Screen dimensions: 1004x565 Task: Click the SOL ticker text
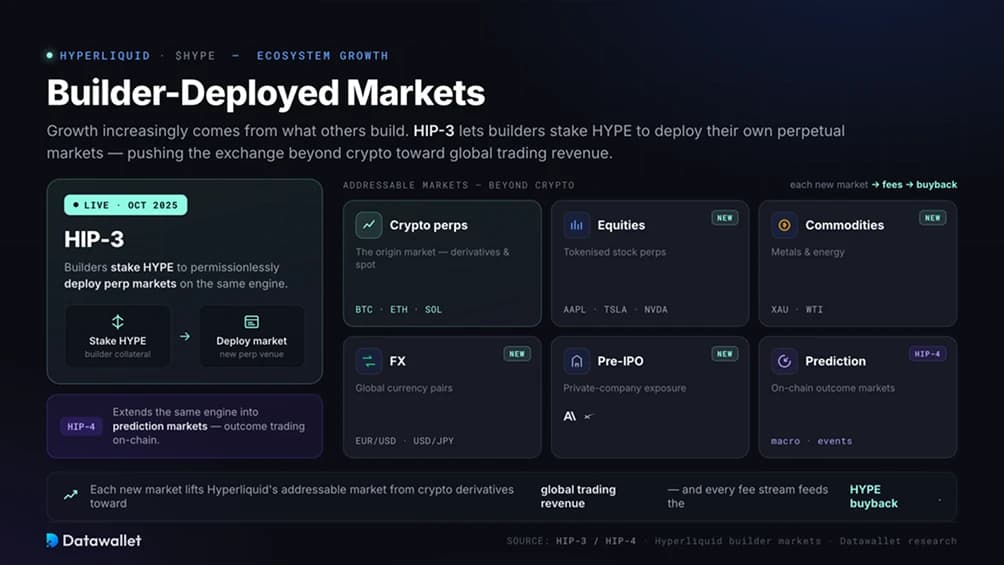(433, 309)
